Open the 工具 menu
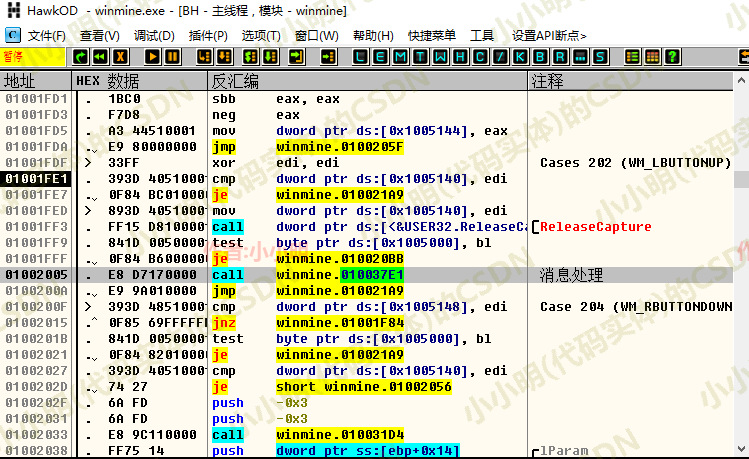The height and width of the screenshot is (459, 749). [482, 36]
